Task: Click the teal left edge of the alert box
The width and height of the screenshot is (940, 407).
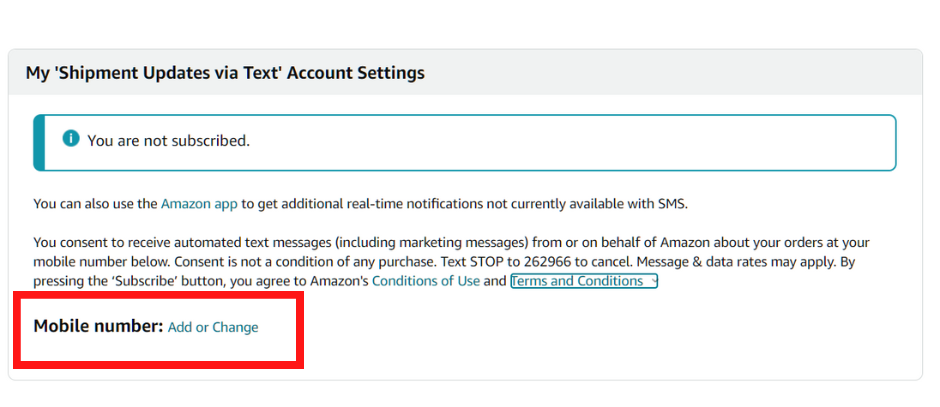Action: tap(38, 142)
